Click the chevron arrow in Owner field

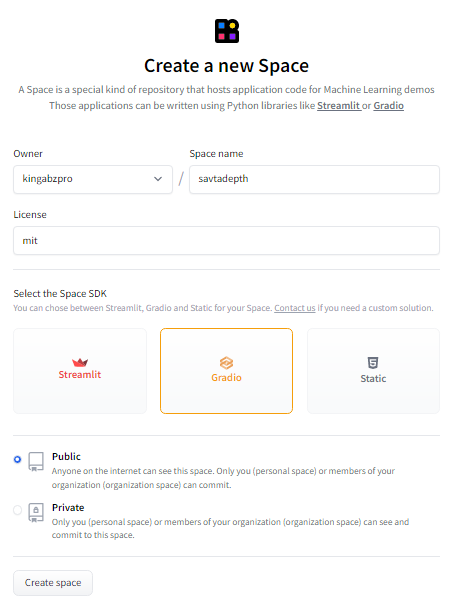(158, 179)
